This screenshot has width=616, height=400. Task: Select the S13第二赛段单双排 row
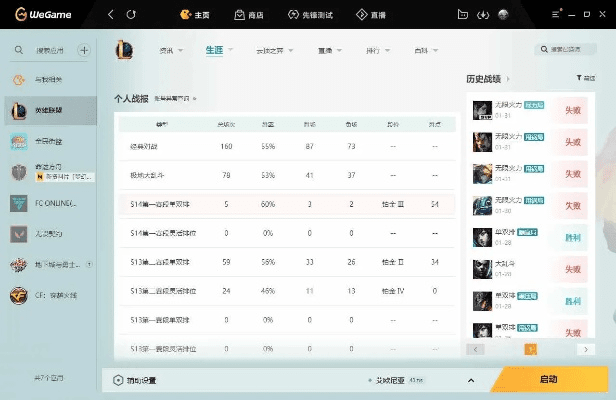287,262
